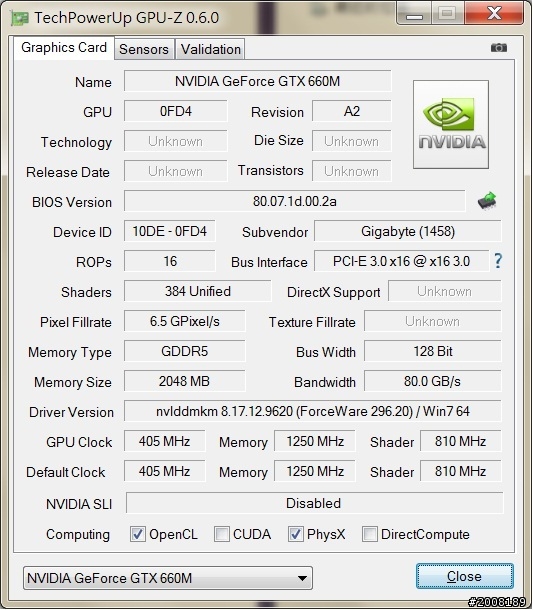Viewport: 533px width, 610px height.
Task: Click the Memory Type field GDDR5
Action: (185, 351)
